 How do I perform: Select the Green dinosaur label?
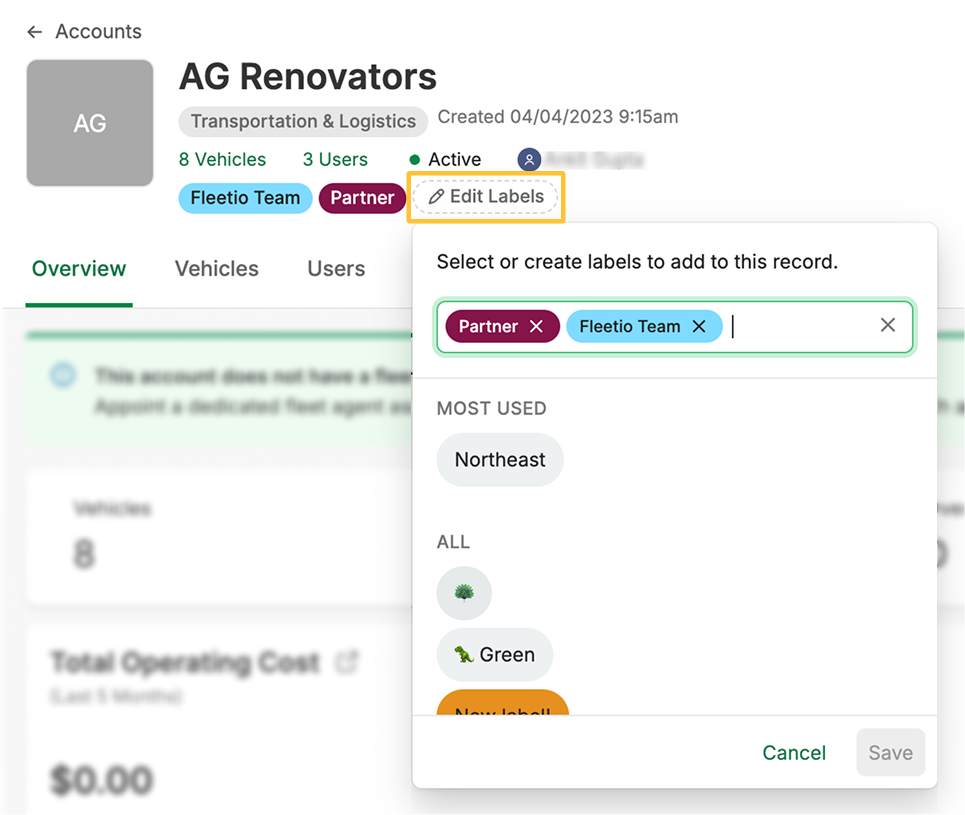click(494, 655)
